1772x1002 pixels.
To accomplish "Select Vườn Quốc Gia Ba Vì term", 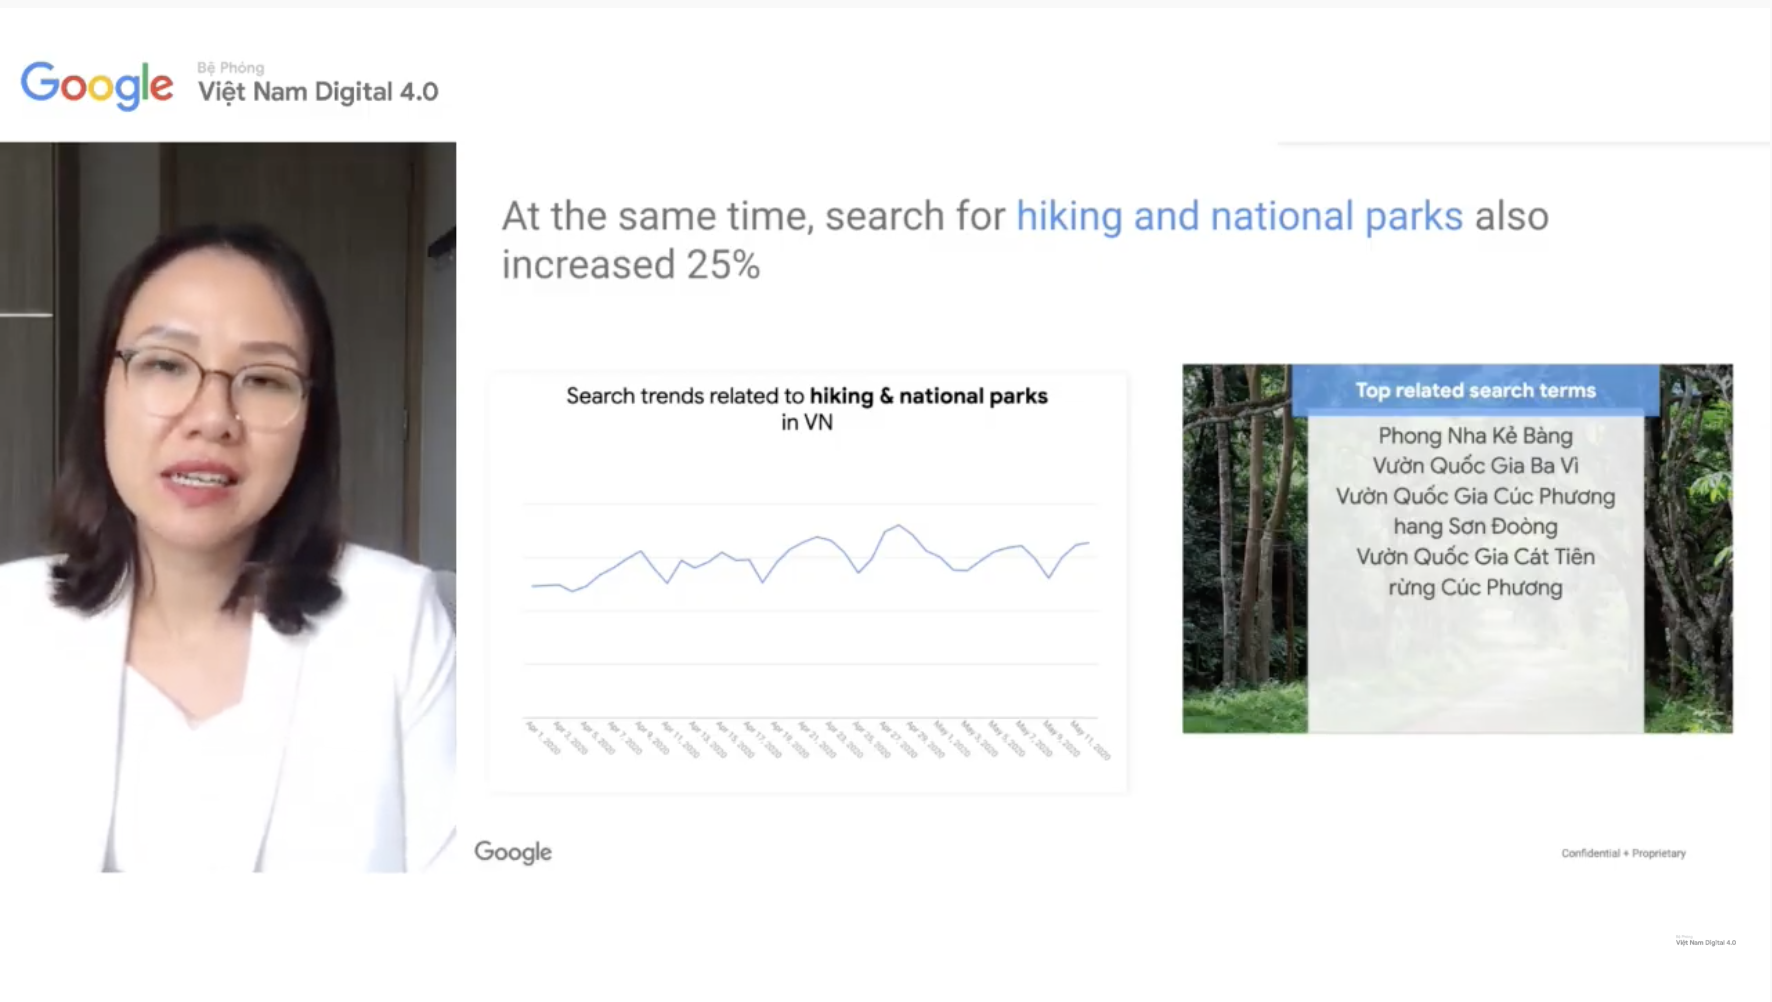I will 1475,466.
